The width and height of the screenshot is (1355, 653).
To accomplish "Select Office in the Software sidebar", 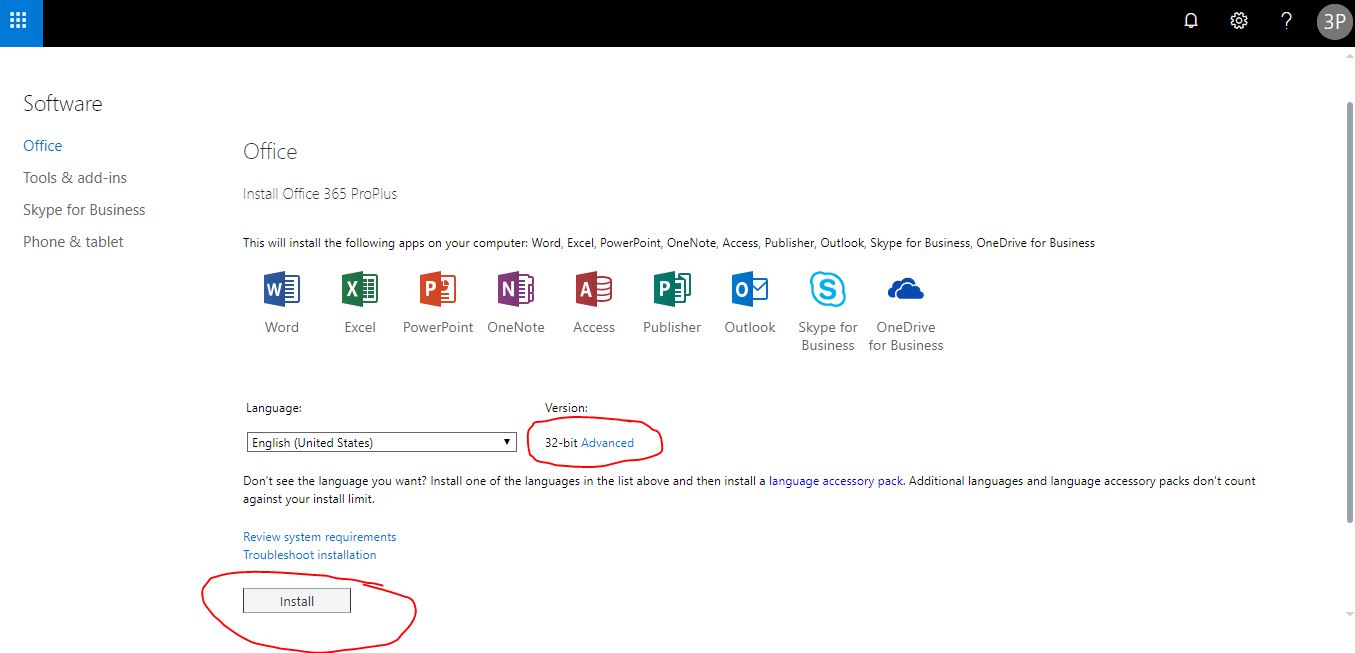I will pyautogui.click(x=43, y=146).
